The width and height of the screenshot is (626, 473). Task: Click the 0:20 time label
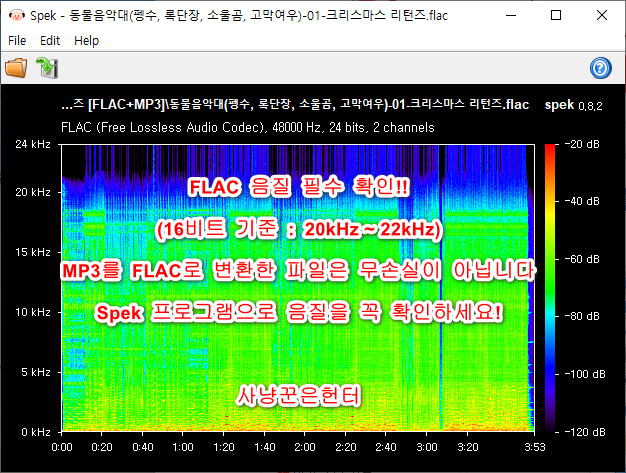coord(102,447)
